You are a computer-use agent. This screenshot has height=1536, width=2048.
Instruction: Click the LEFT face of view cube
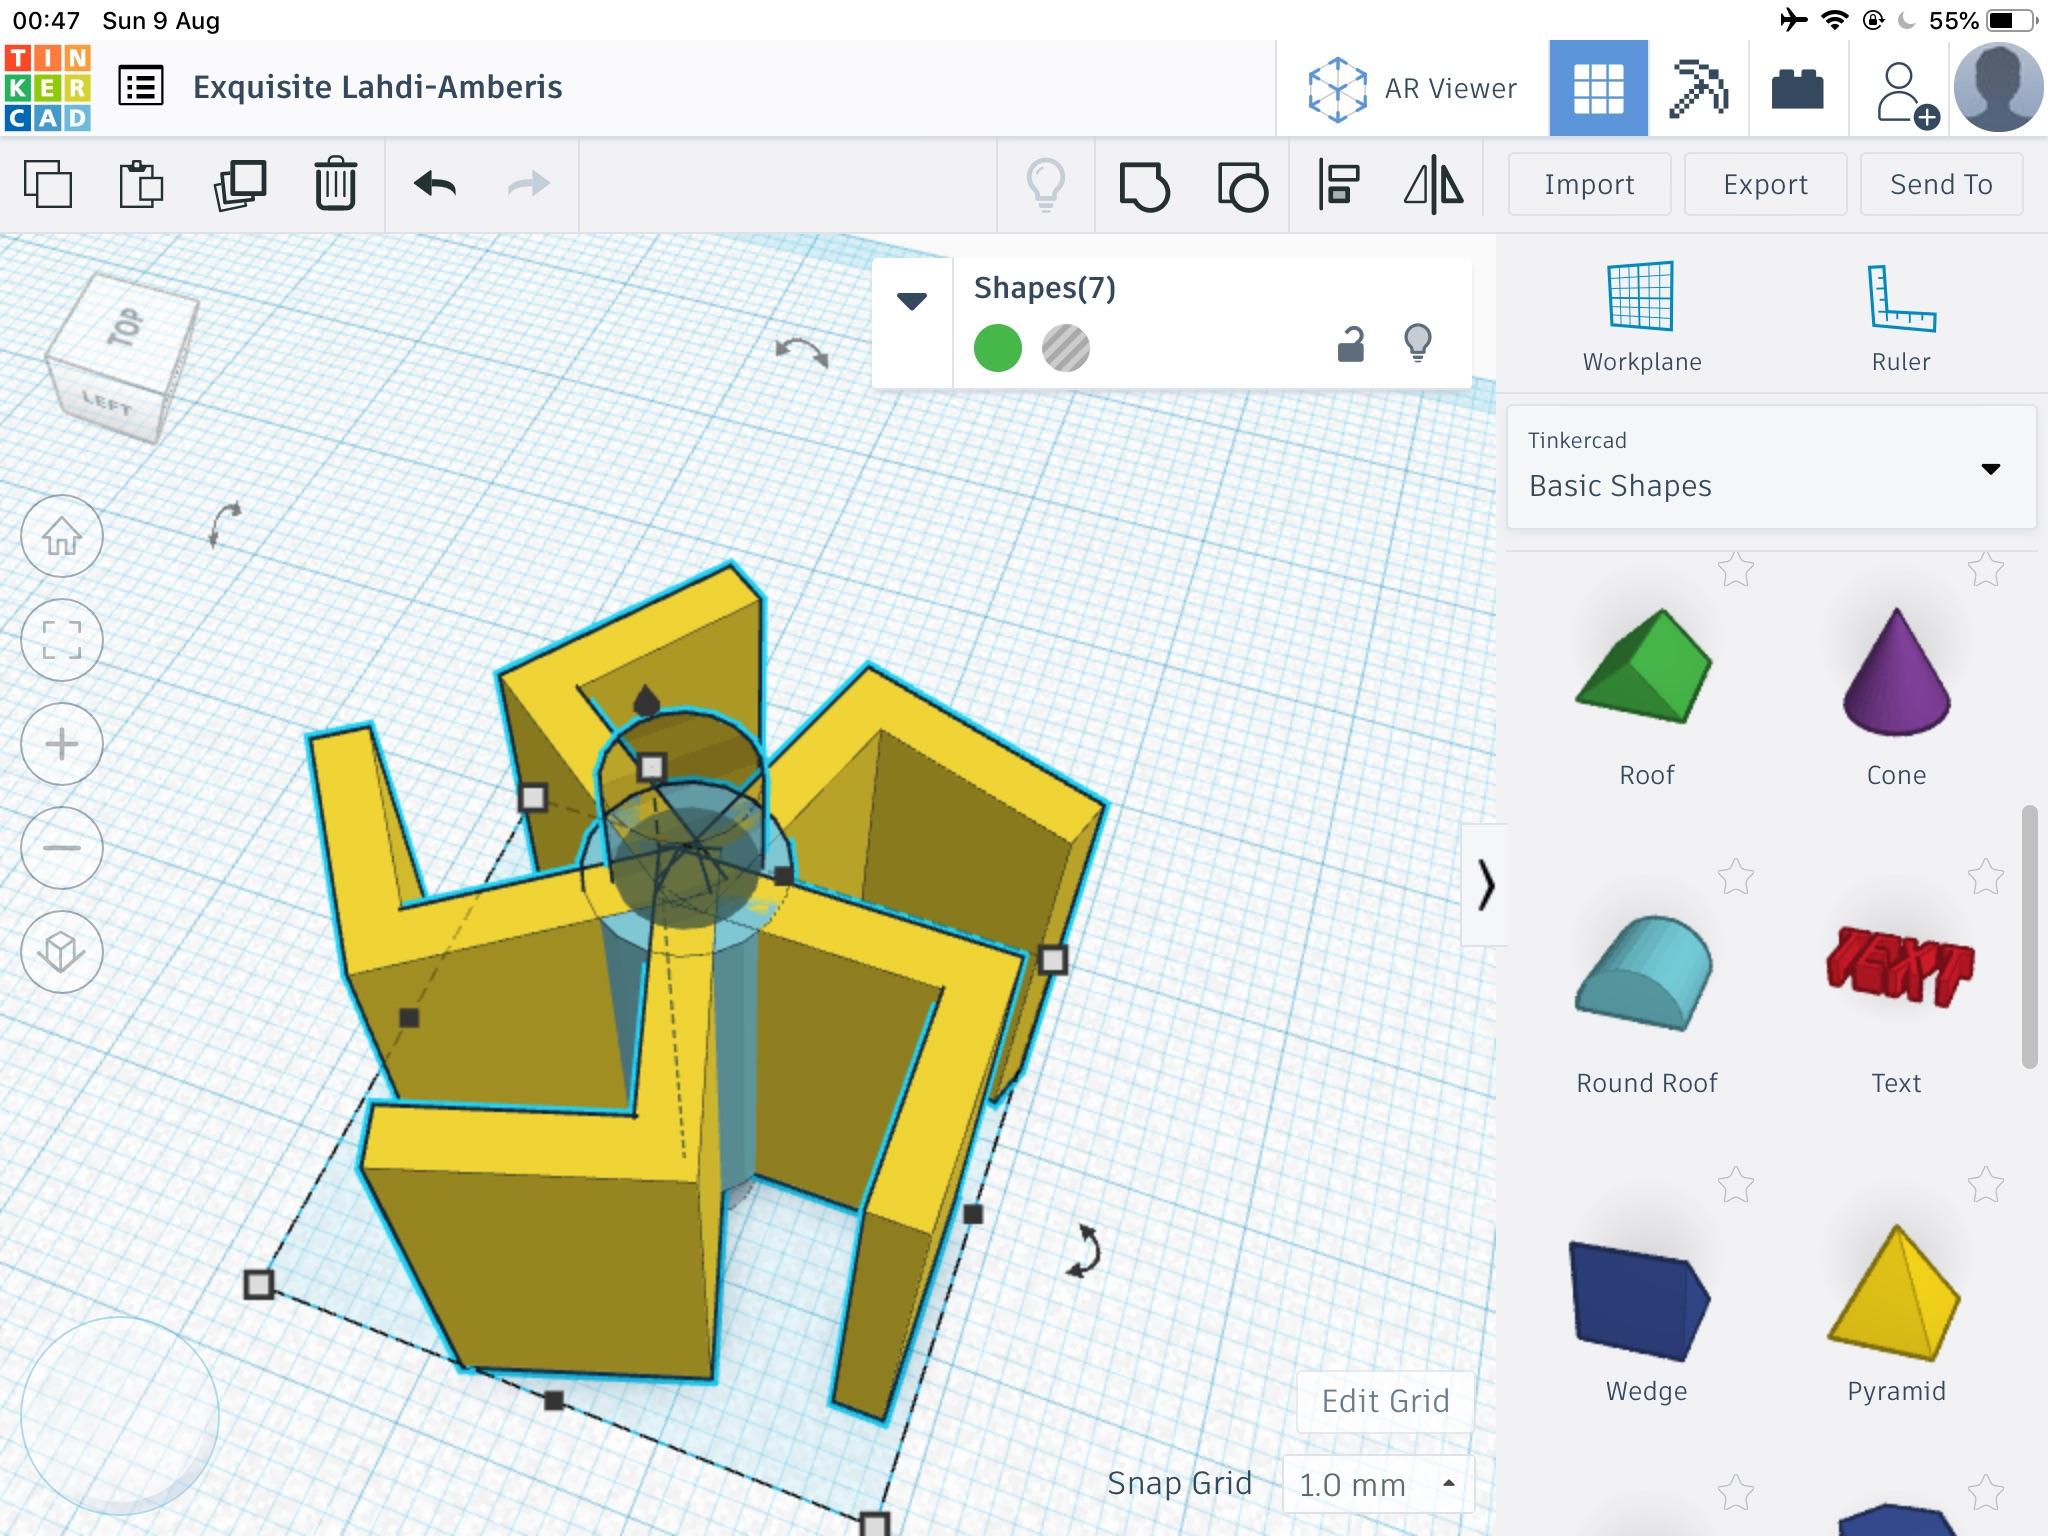click(108, 404)
